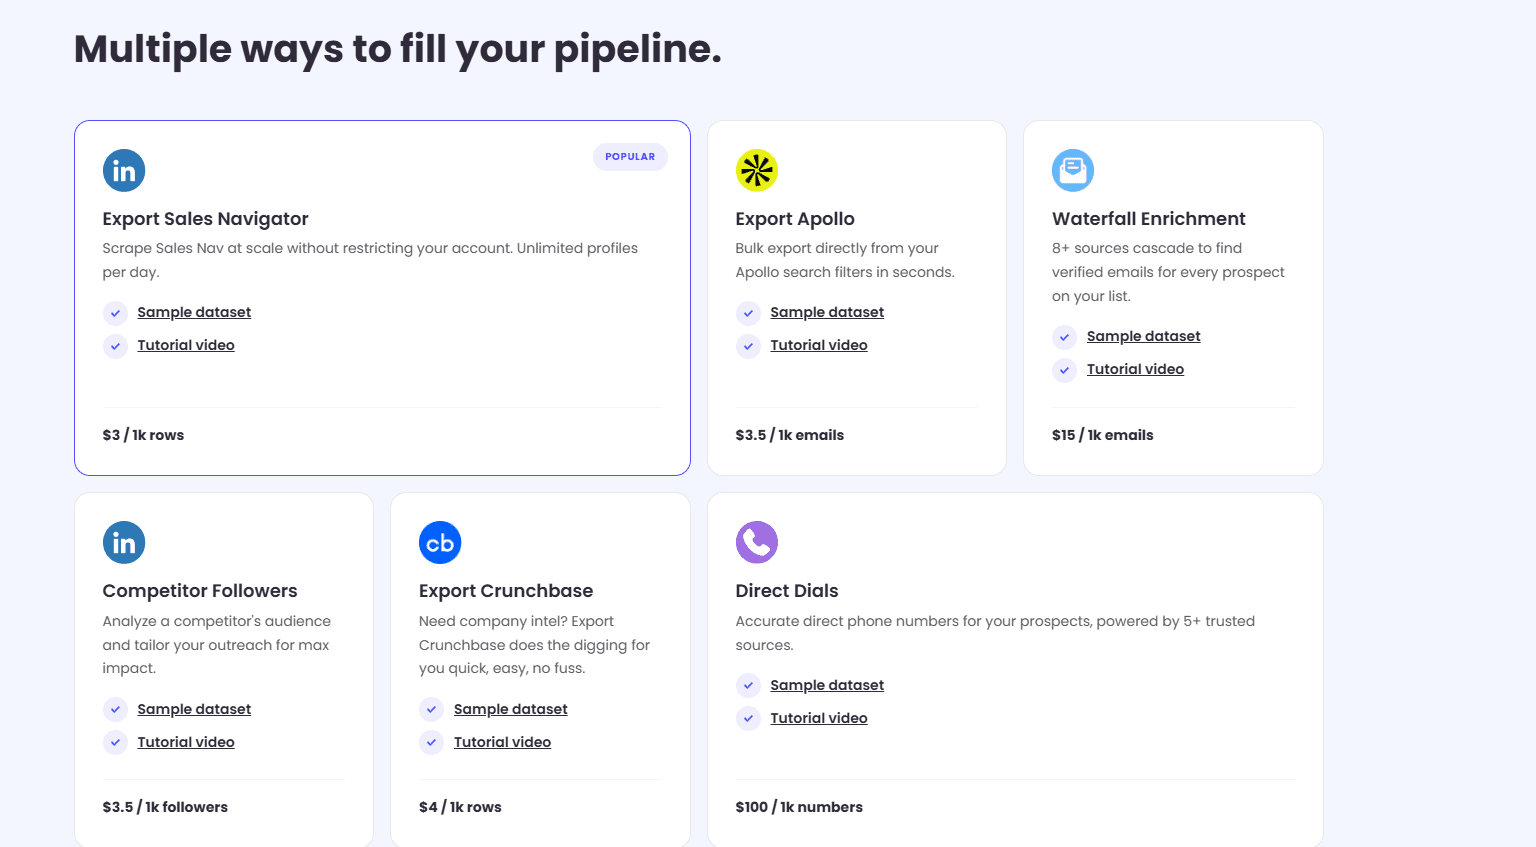The width and height of the screenshot is (1536, 847).
Task: Click the LinkedIn icon on Competitor Followers card
Action: coord(124,543)
